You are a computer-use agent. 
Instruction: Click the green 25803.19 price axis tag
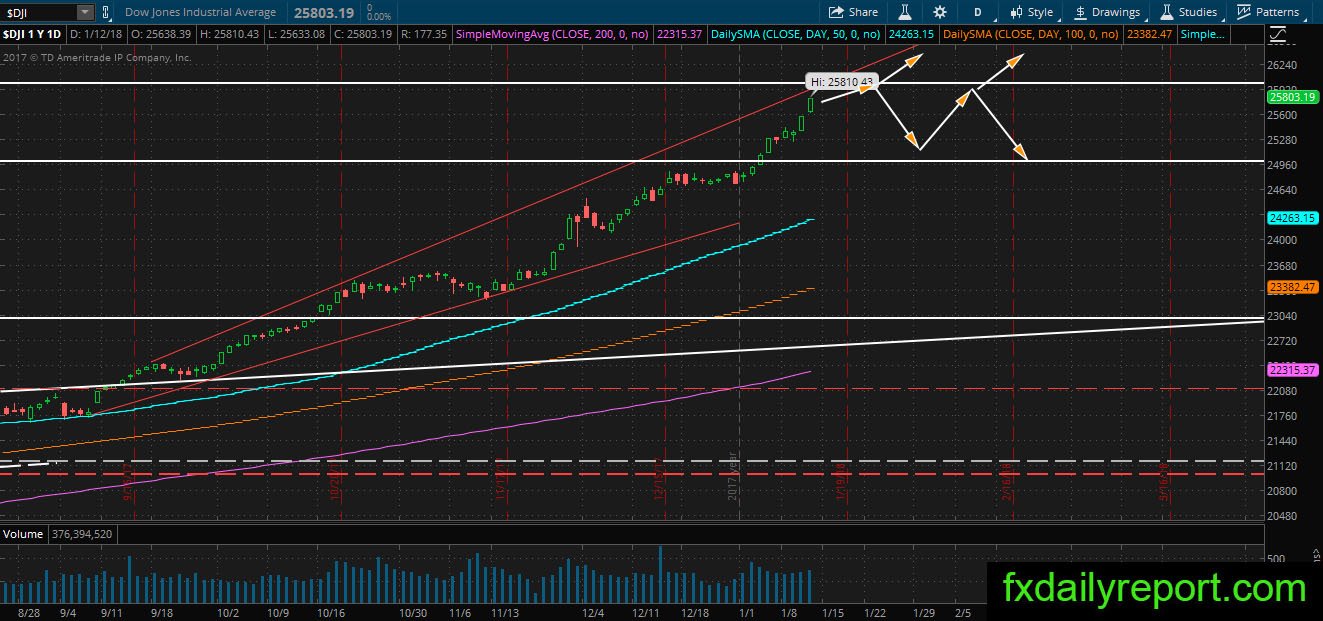pyautogui.click(x=1293, y=97)
